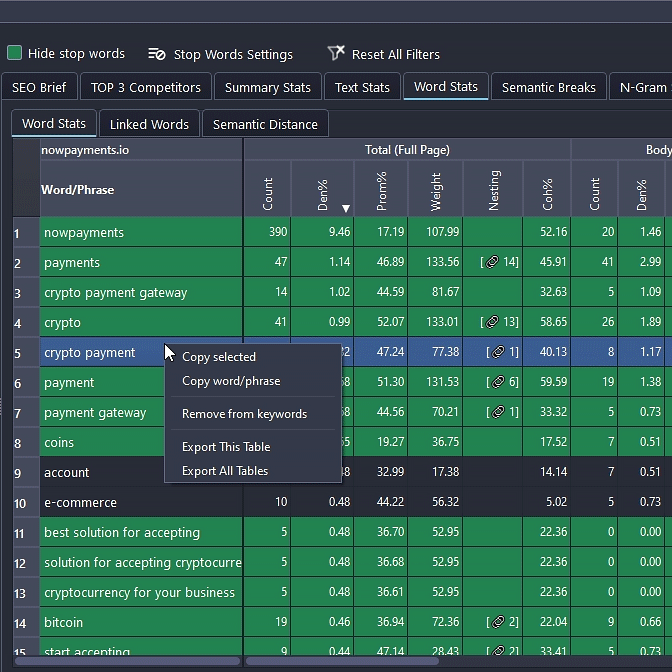The width and height of the screenshot is (672, 672).
Task: Choose Copy selected from context menu
Action: [x=219, y=357]
